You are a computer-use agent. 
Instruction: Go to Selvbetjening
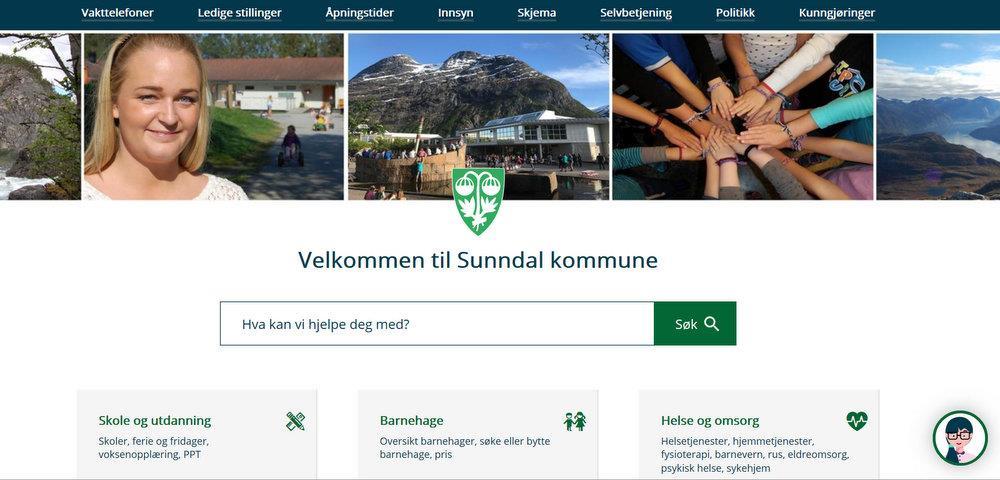636,13
